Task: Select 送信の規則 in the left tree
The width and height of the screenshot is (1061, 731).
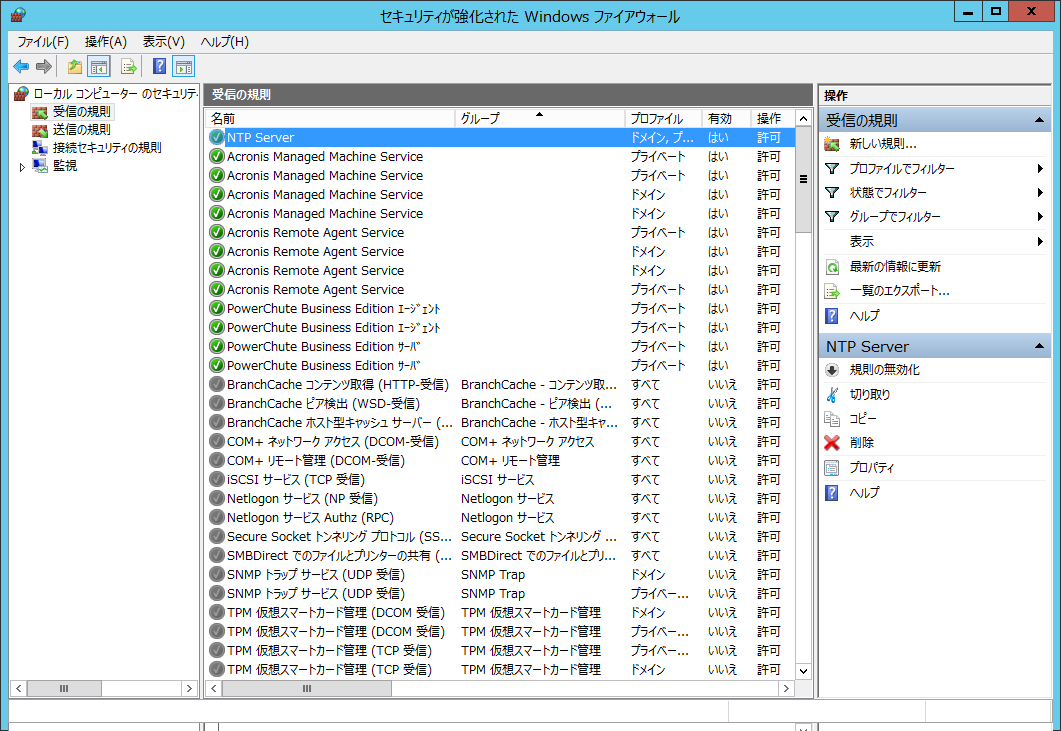Action: click(81, 130)
